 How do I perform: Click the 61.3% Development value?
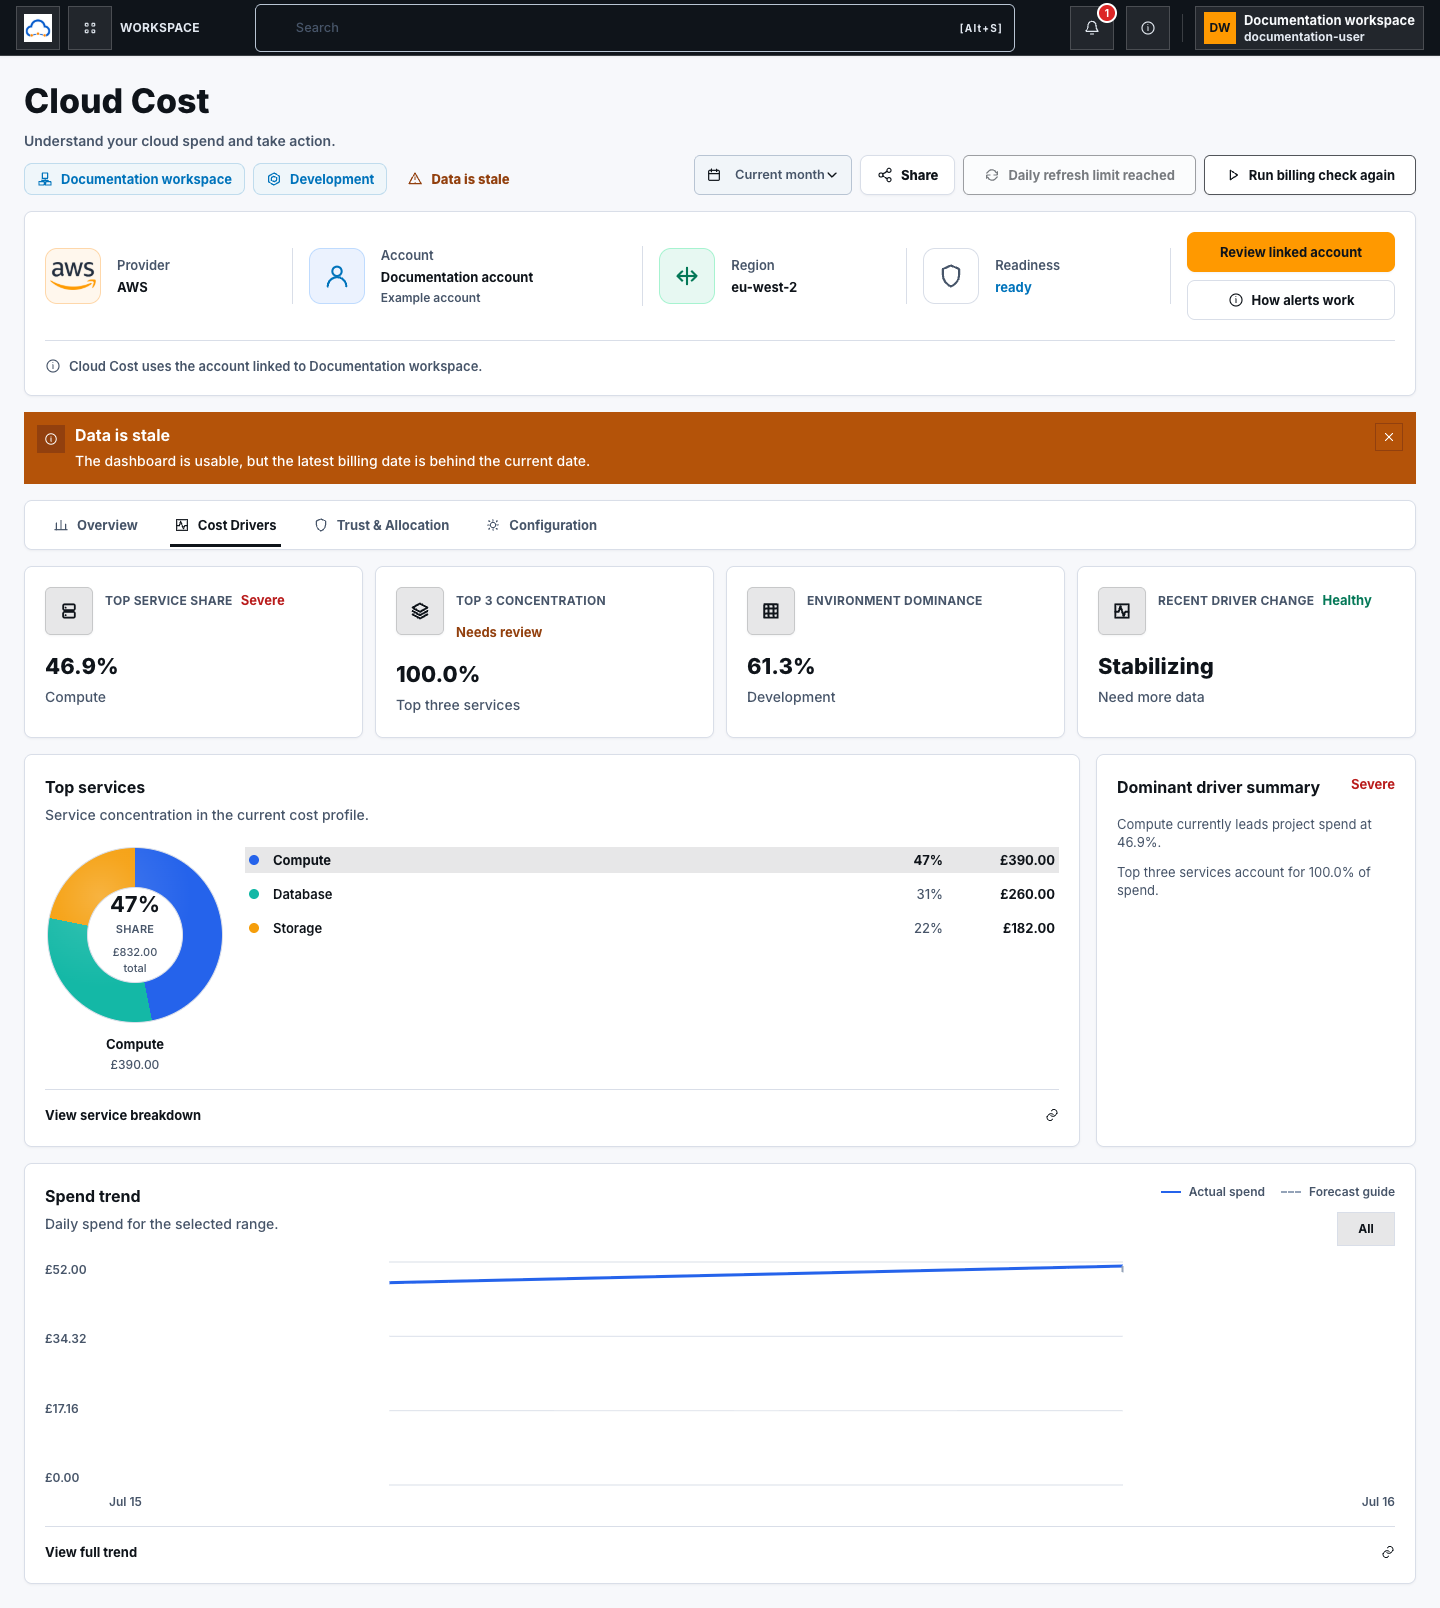click(x=781, y=666)
